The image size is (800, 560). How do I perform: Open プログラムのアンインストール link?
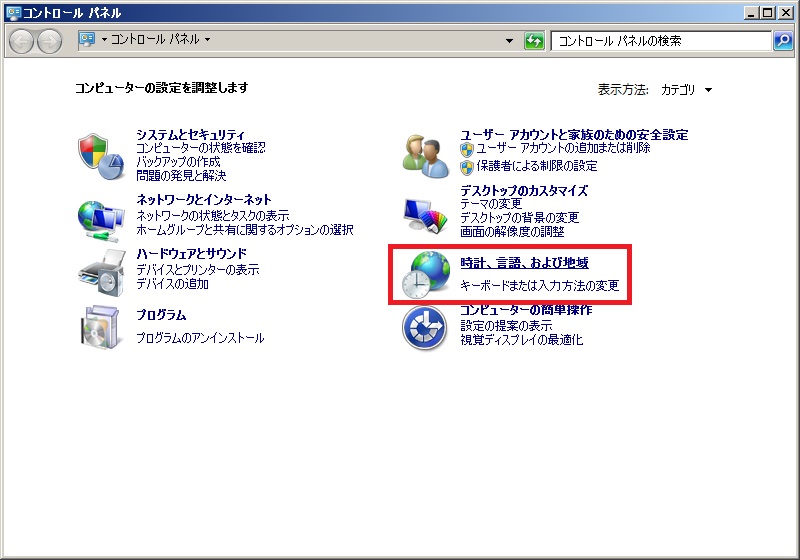tap(200, 338)
